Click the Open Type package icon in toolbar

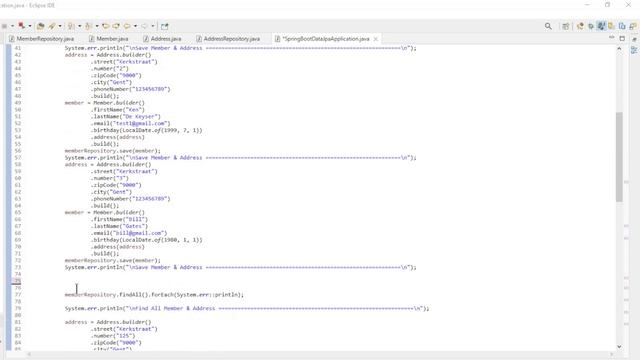click(40, 26)
